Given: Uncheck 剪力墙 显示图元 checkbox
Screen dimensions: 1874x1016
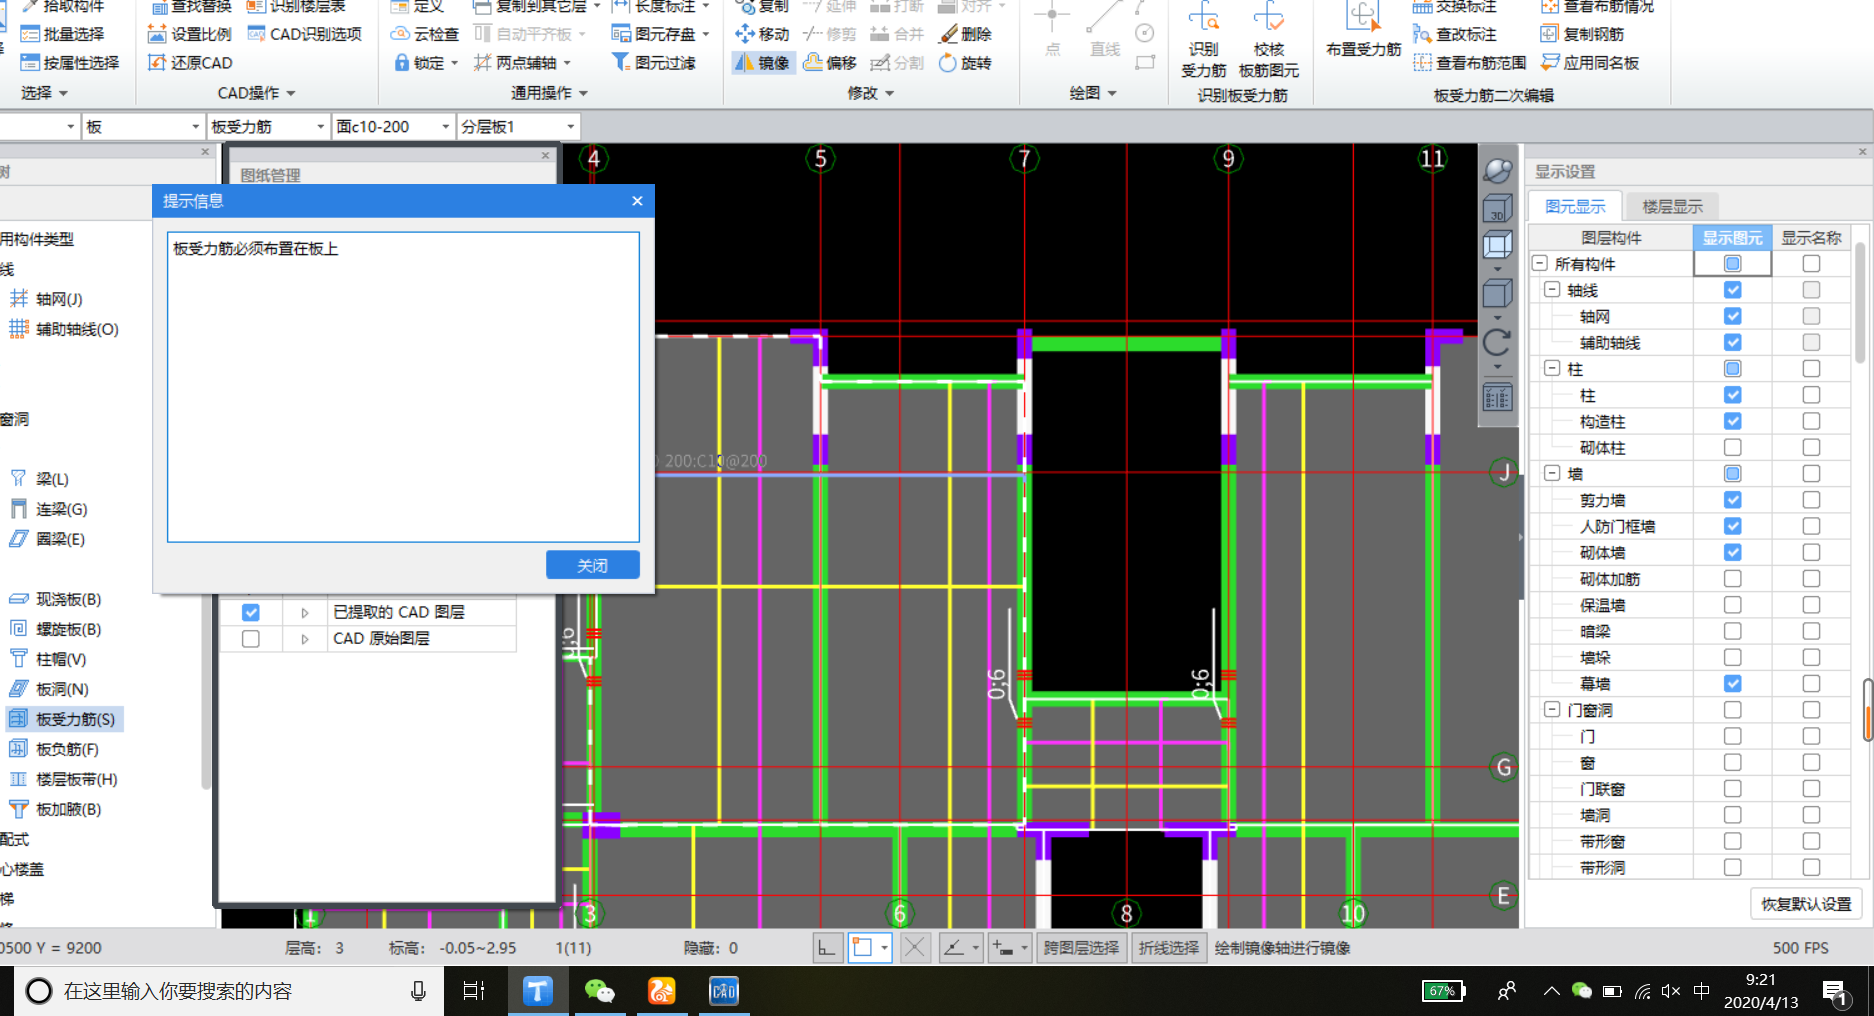Looking at the screenshot, I should (x=1733, y=500).
